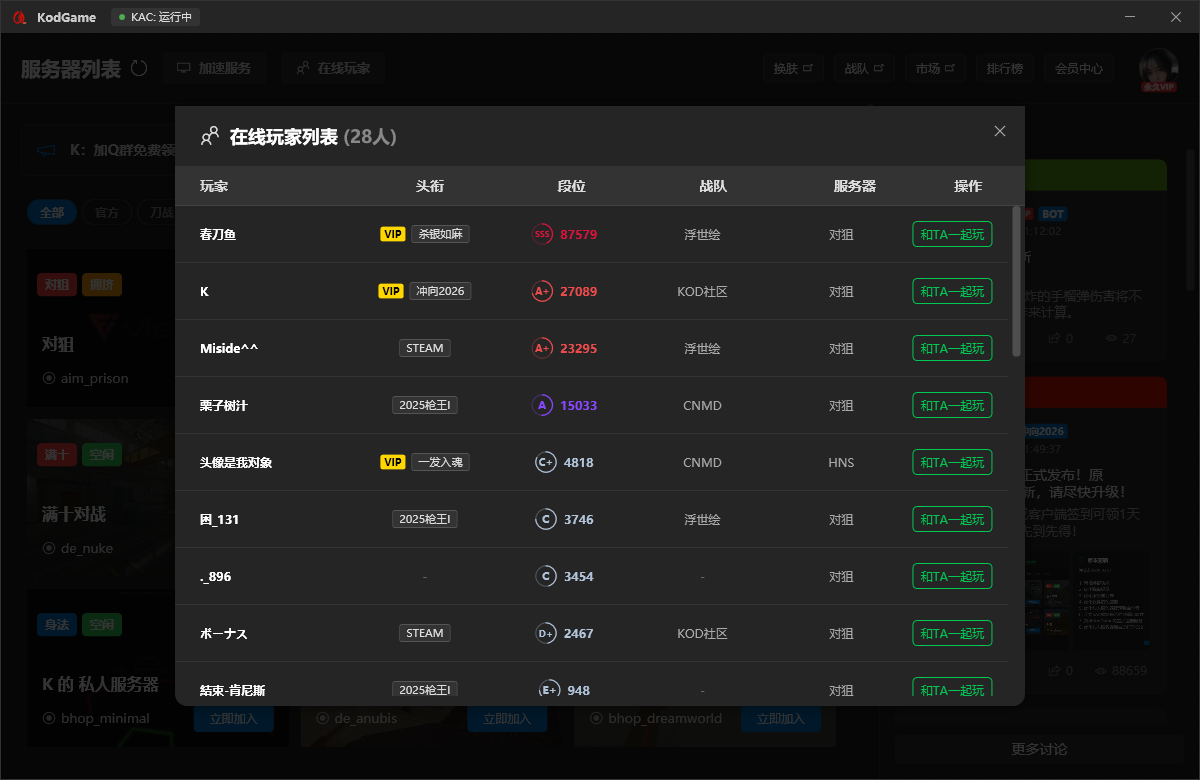Click the KodGame logo in the title bar
This screenshot has width=1200, height=780.
(18, 17)
